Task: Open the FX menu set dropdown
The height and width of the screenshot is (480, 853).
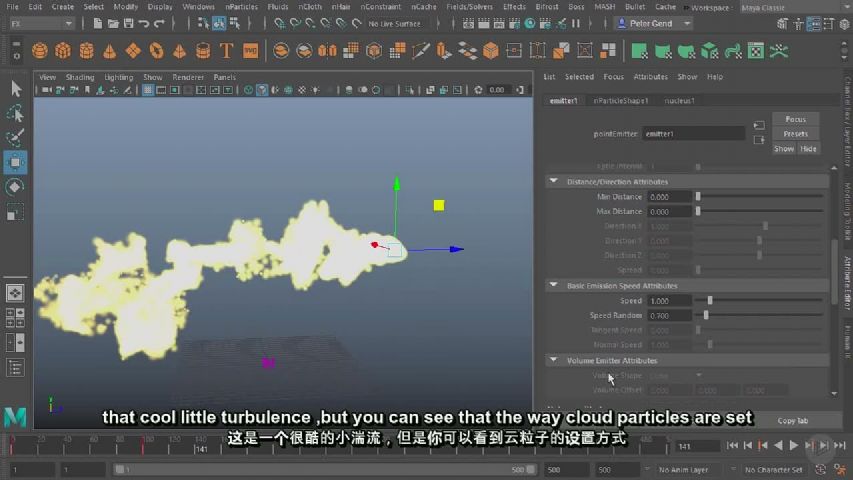Action: [x=41, y=24]
